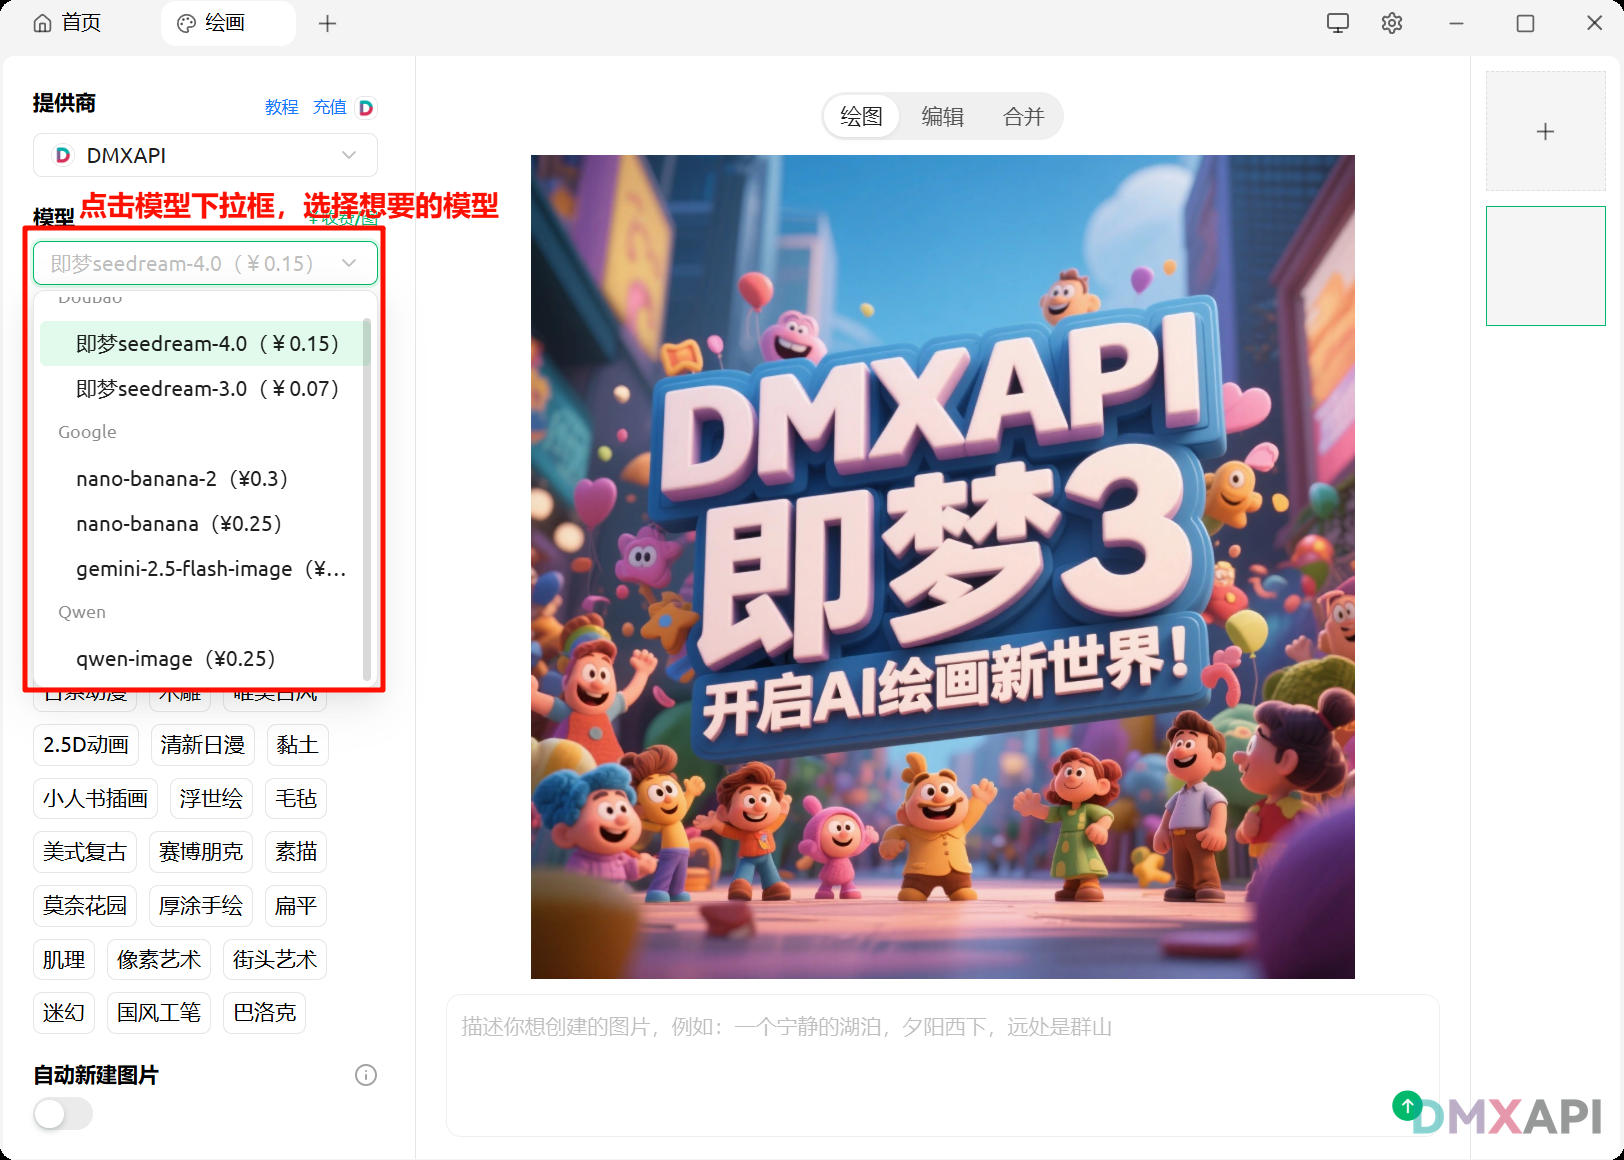Toggle the 自动新建图片 switch
Viewport: 1624px width, 1160px height.
(x=63, y=1113)
